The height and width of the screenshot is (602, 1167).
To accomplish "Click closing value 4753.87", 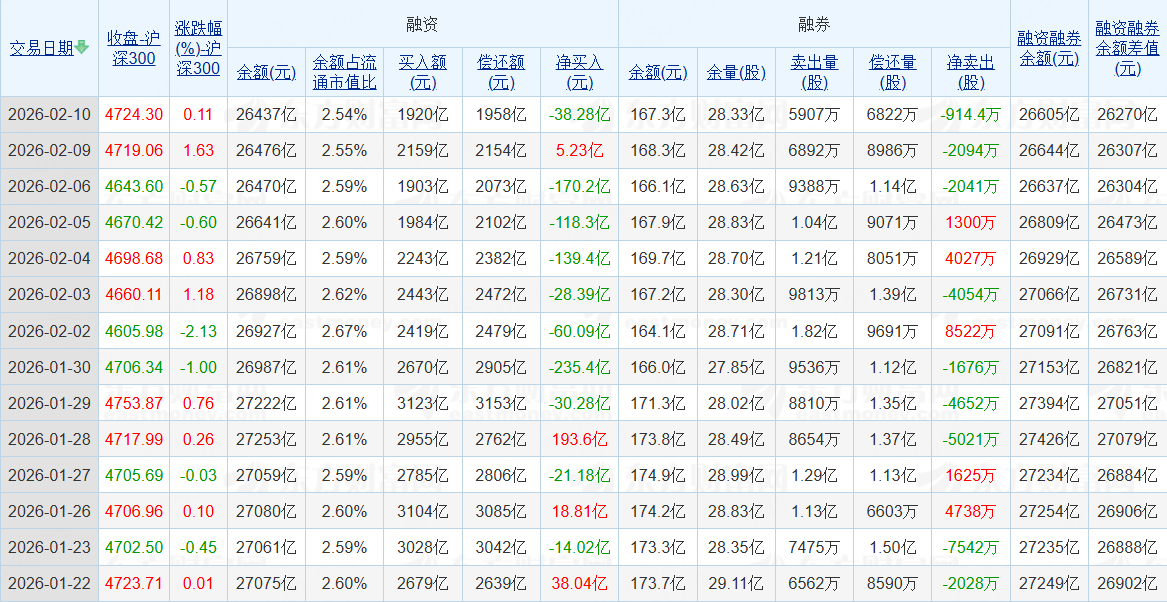I will (x=134, y=403).
